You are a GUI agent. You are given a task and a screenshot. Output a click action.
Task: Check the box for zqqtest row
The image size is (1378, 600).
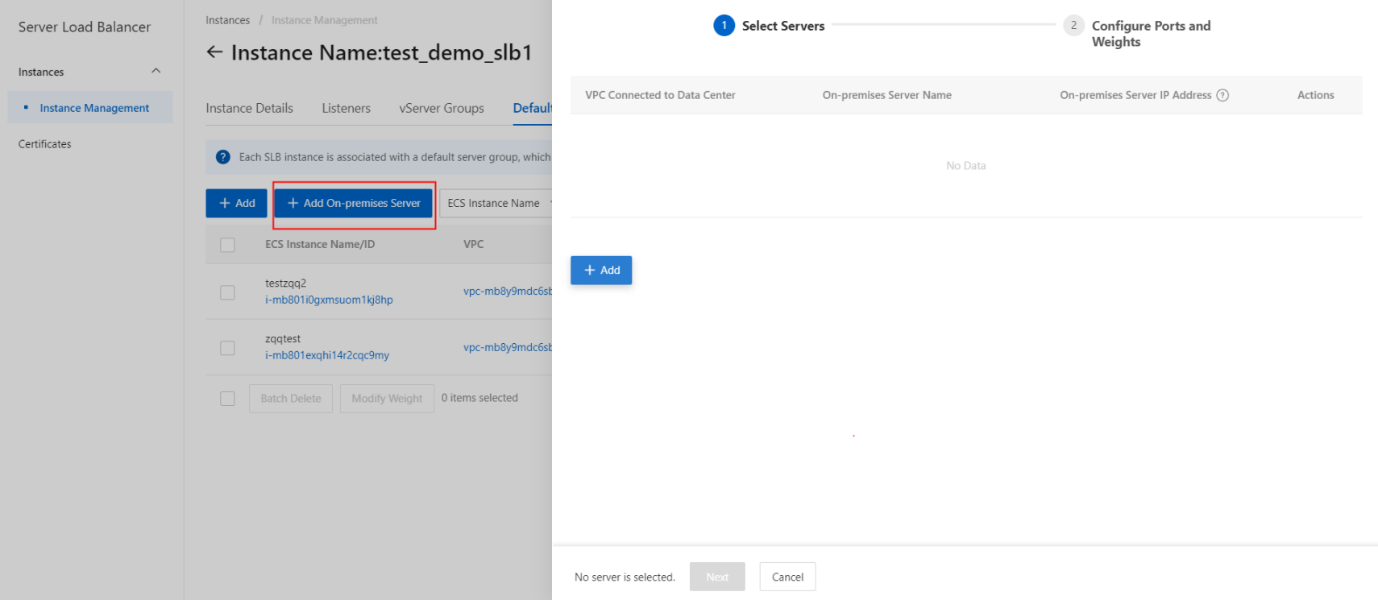[227, 348]
